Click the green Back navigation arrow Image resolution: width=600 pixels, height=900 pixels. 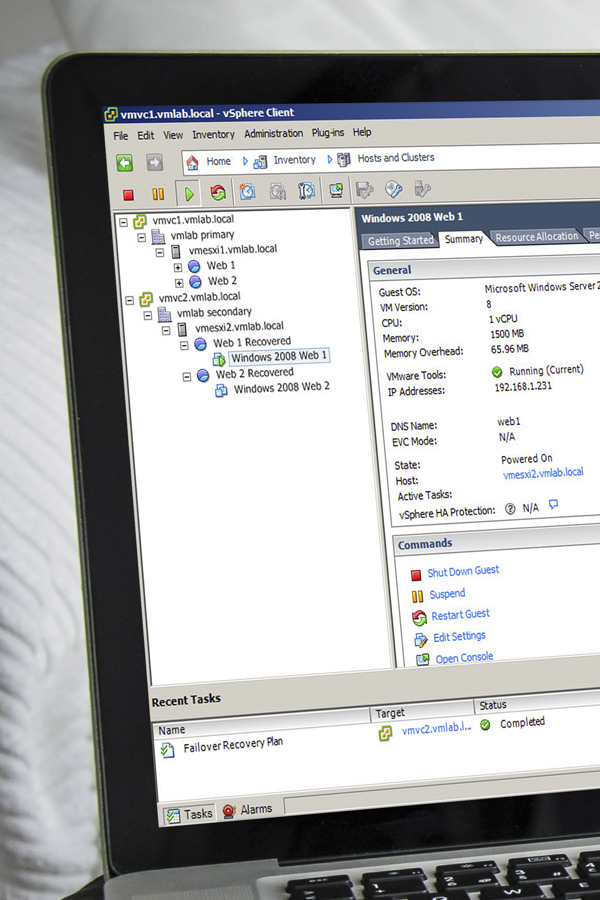[x=125, y=163]
